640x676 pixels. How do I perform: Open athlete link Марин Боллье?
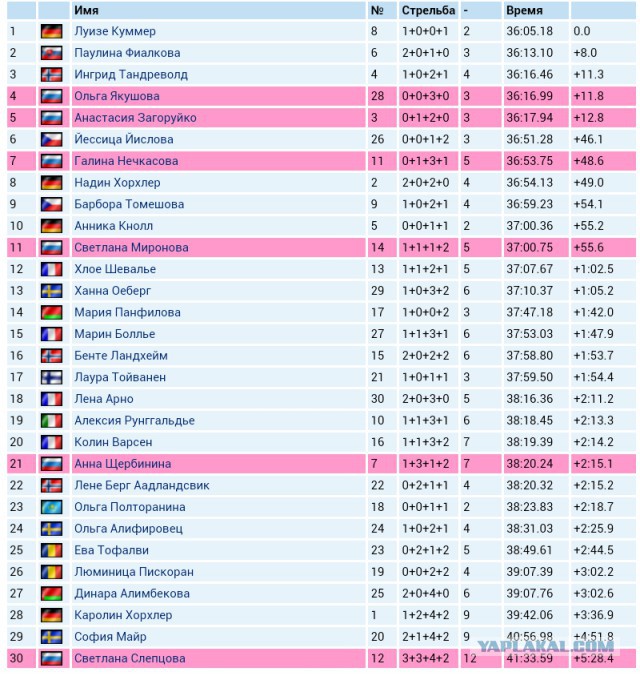coord(115,334)
